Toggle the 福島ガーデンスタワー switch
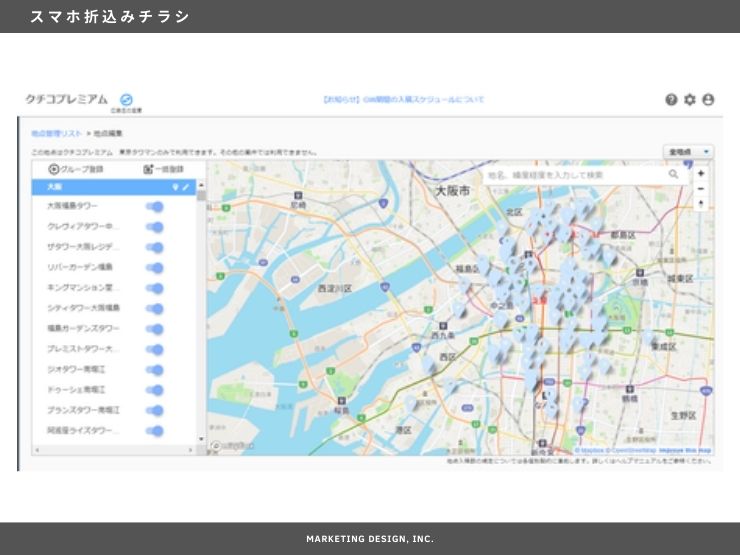Viewport: 740px width, 555px height. [x=155, y=329]
